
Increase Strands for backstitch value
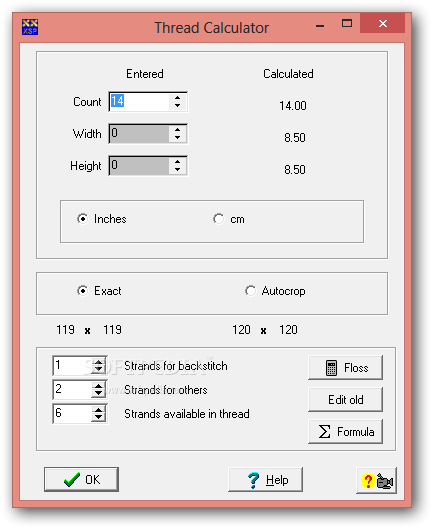[98, 362]
